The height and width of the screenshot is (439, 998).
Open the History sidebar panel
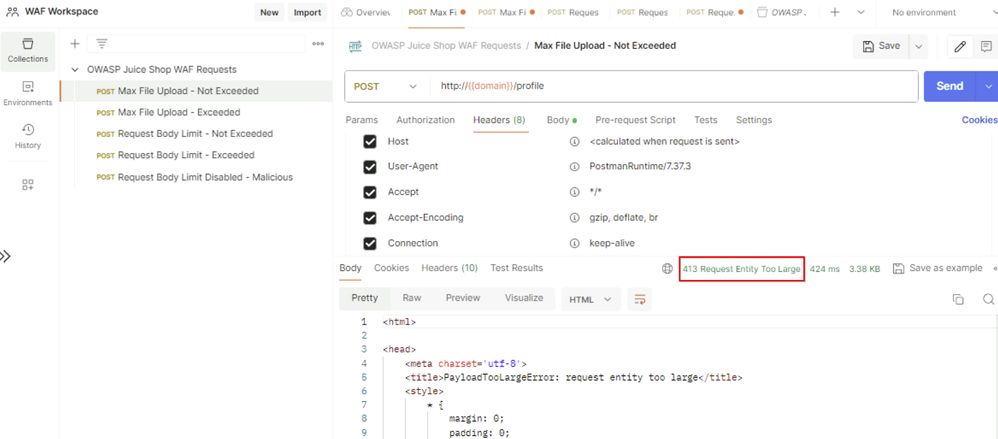(27, 137)
